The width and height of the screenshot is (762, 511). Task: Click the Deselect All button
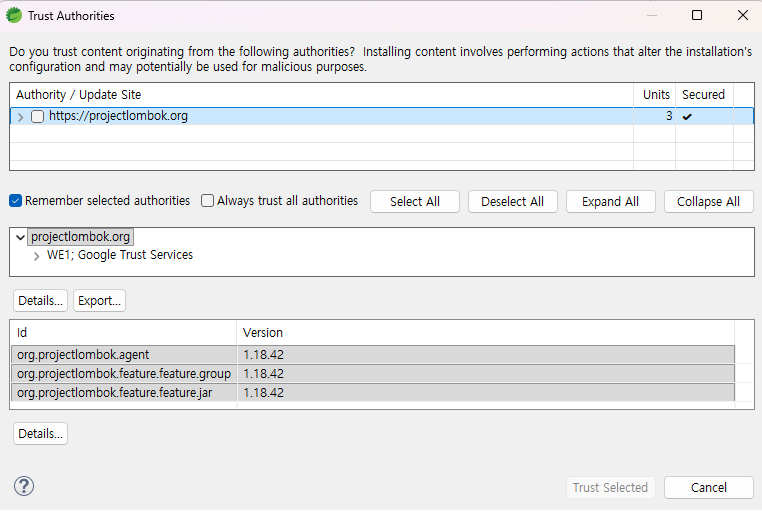pyautogui.click(x=513, y=202)
